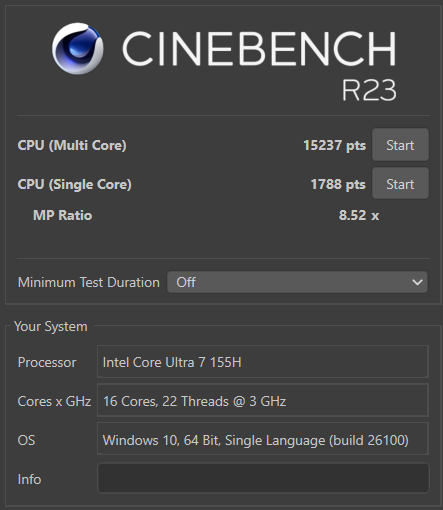Select the CPU (Single Core) label
The image size is (443, 510).
click(x=75, y=184)
